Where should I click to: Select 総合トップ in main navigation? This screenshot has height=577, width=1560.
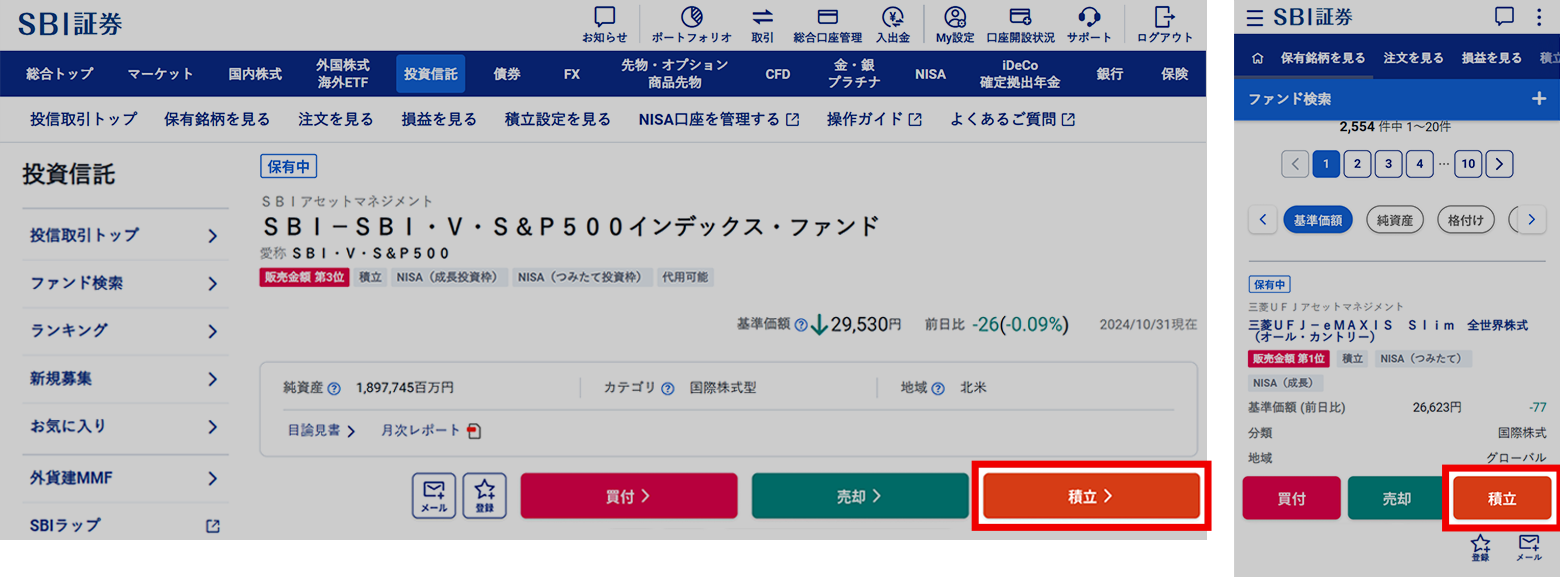click(60, 74)
